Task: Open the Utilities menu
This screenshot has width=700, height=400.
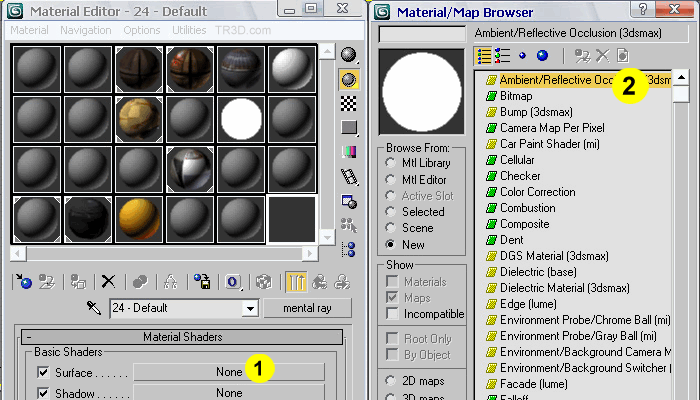Action: point(189,30)
